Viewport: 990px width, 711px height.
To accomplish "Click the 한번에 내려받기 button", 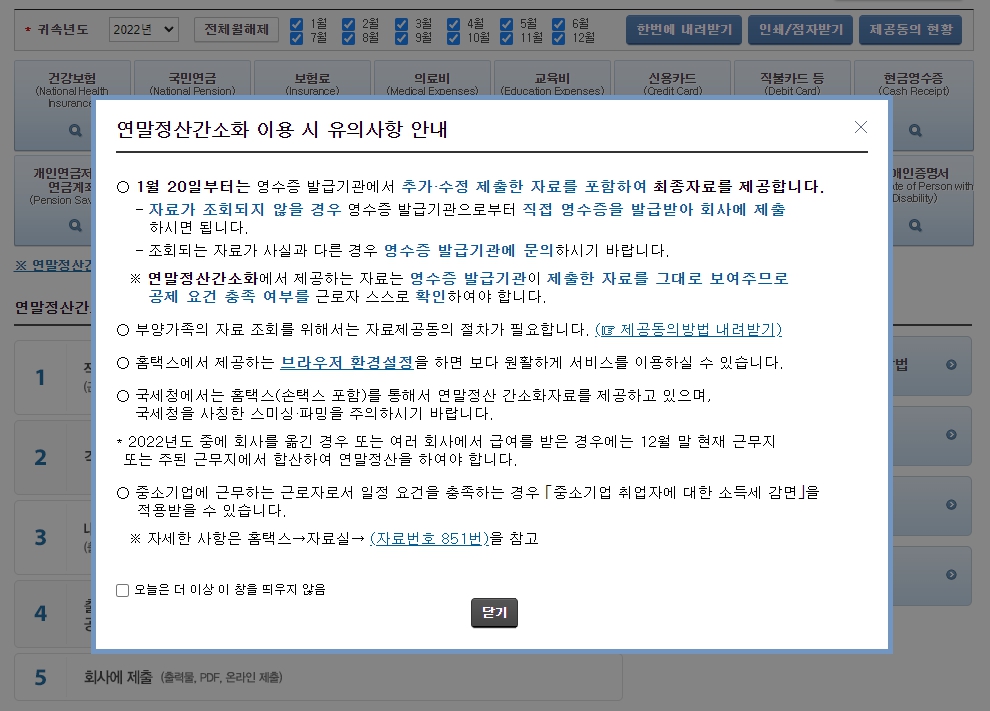I will coord(684,30).
